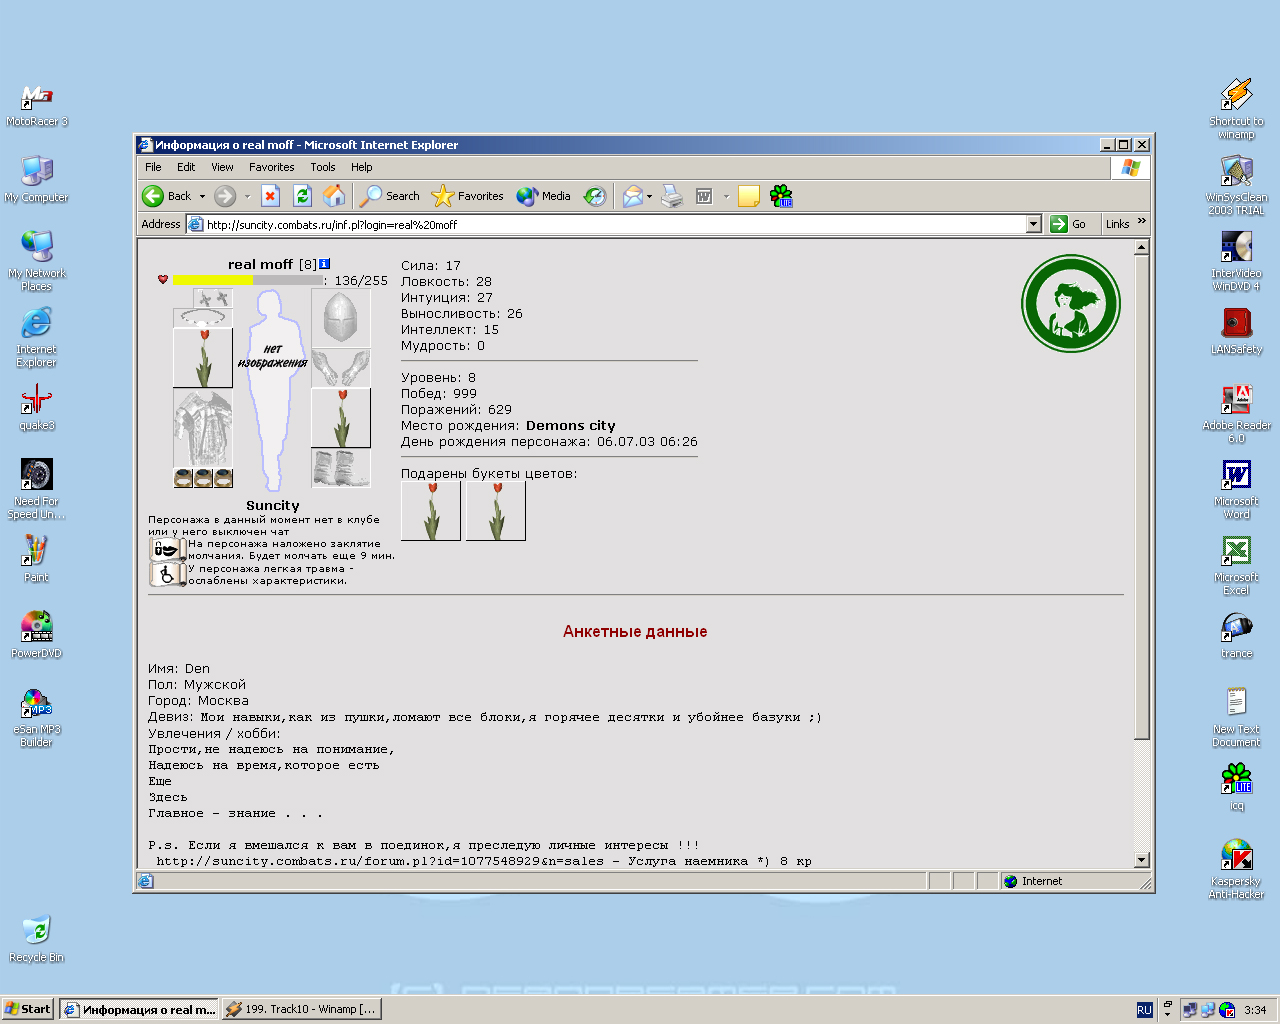The height and width of the screenshot is (1024, 1280).
Task: Click the Start button
Action: [x=28, y=1009]
